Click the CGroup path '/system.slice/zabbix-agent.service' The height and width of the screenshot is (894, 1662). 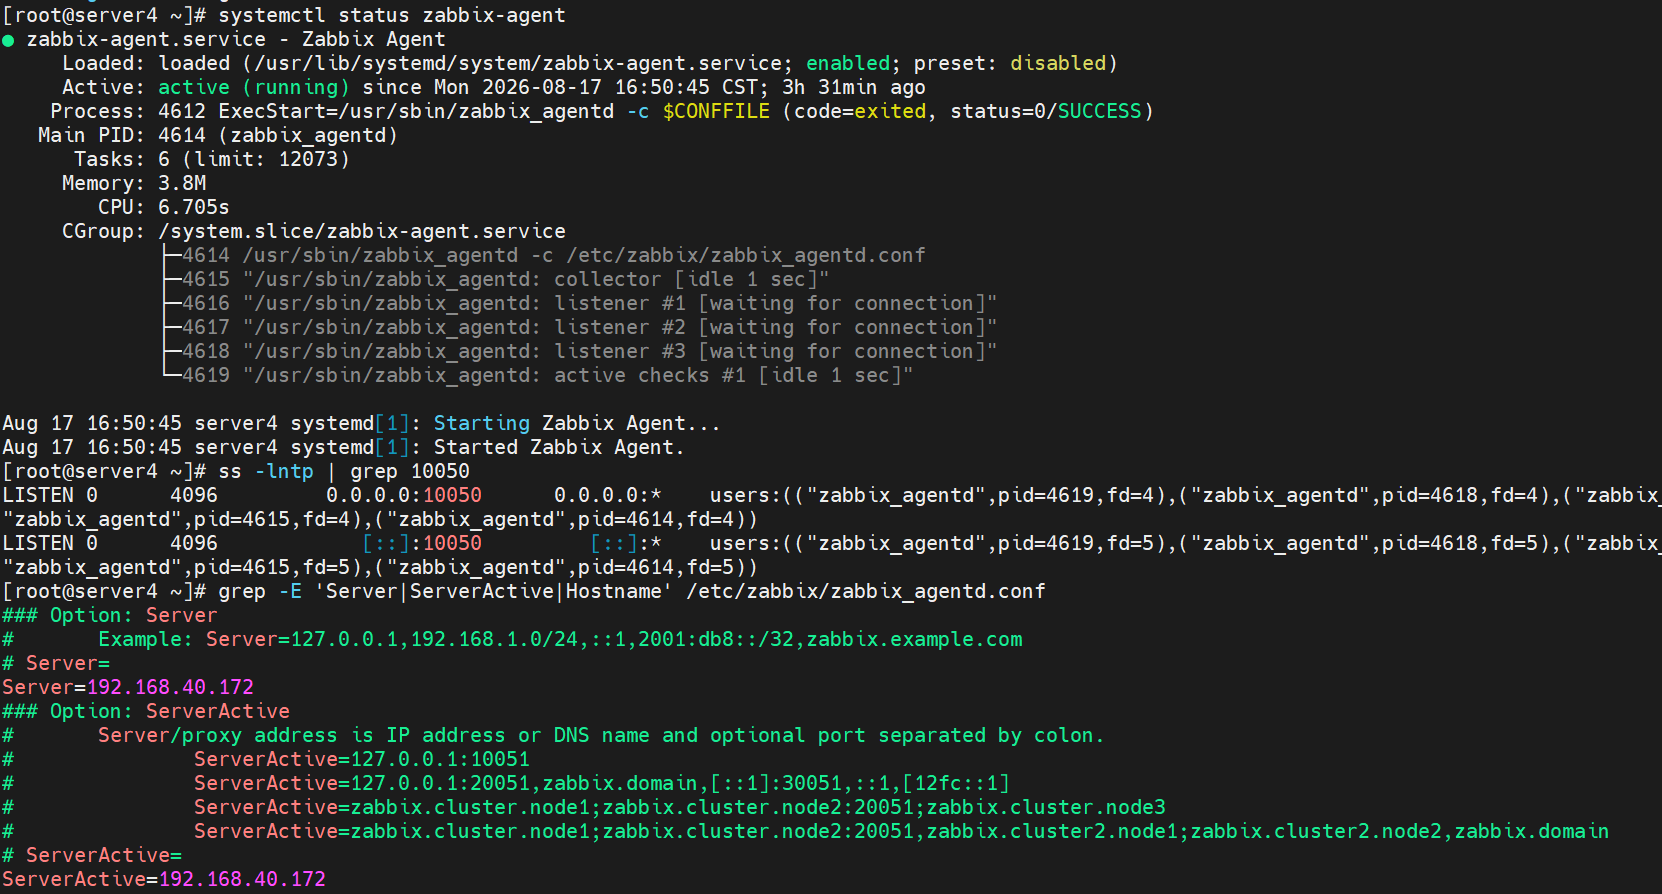click(x=362, y=231)
